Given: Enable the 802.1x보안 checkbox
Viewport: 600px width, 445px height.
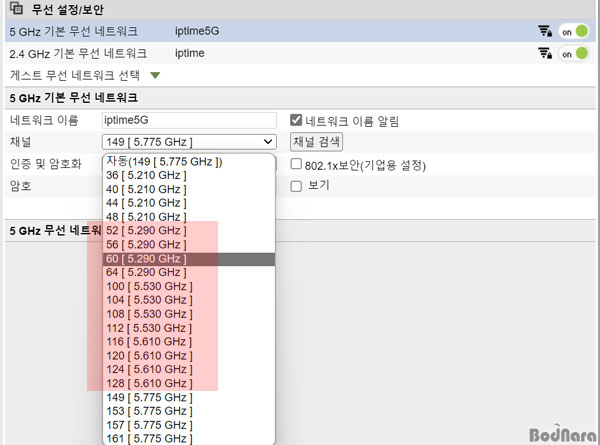Looking at the screenshot, I should pyautogui.click(x=296, y=164).
